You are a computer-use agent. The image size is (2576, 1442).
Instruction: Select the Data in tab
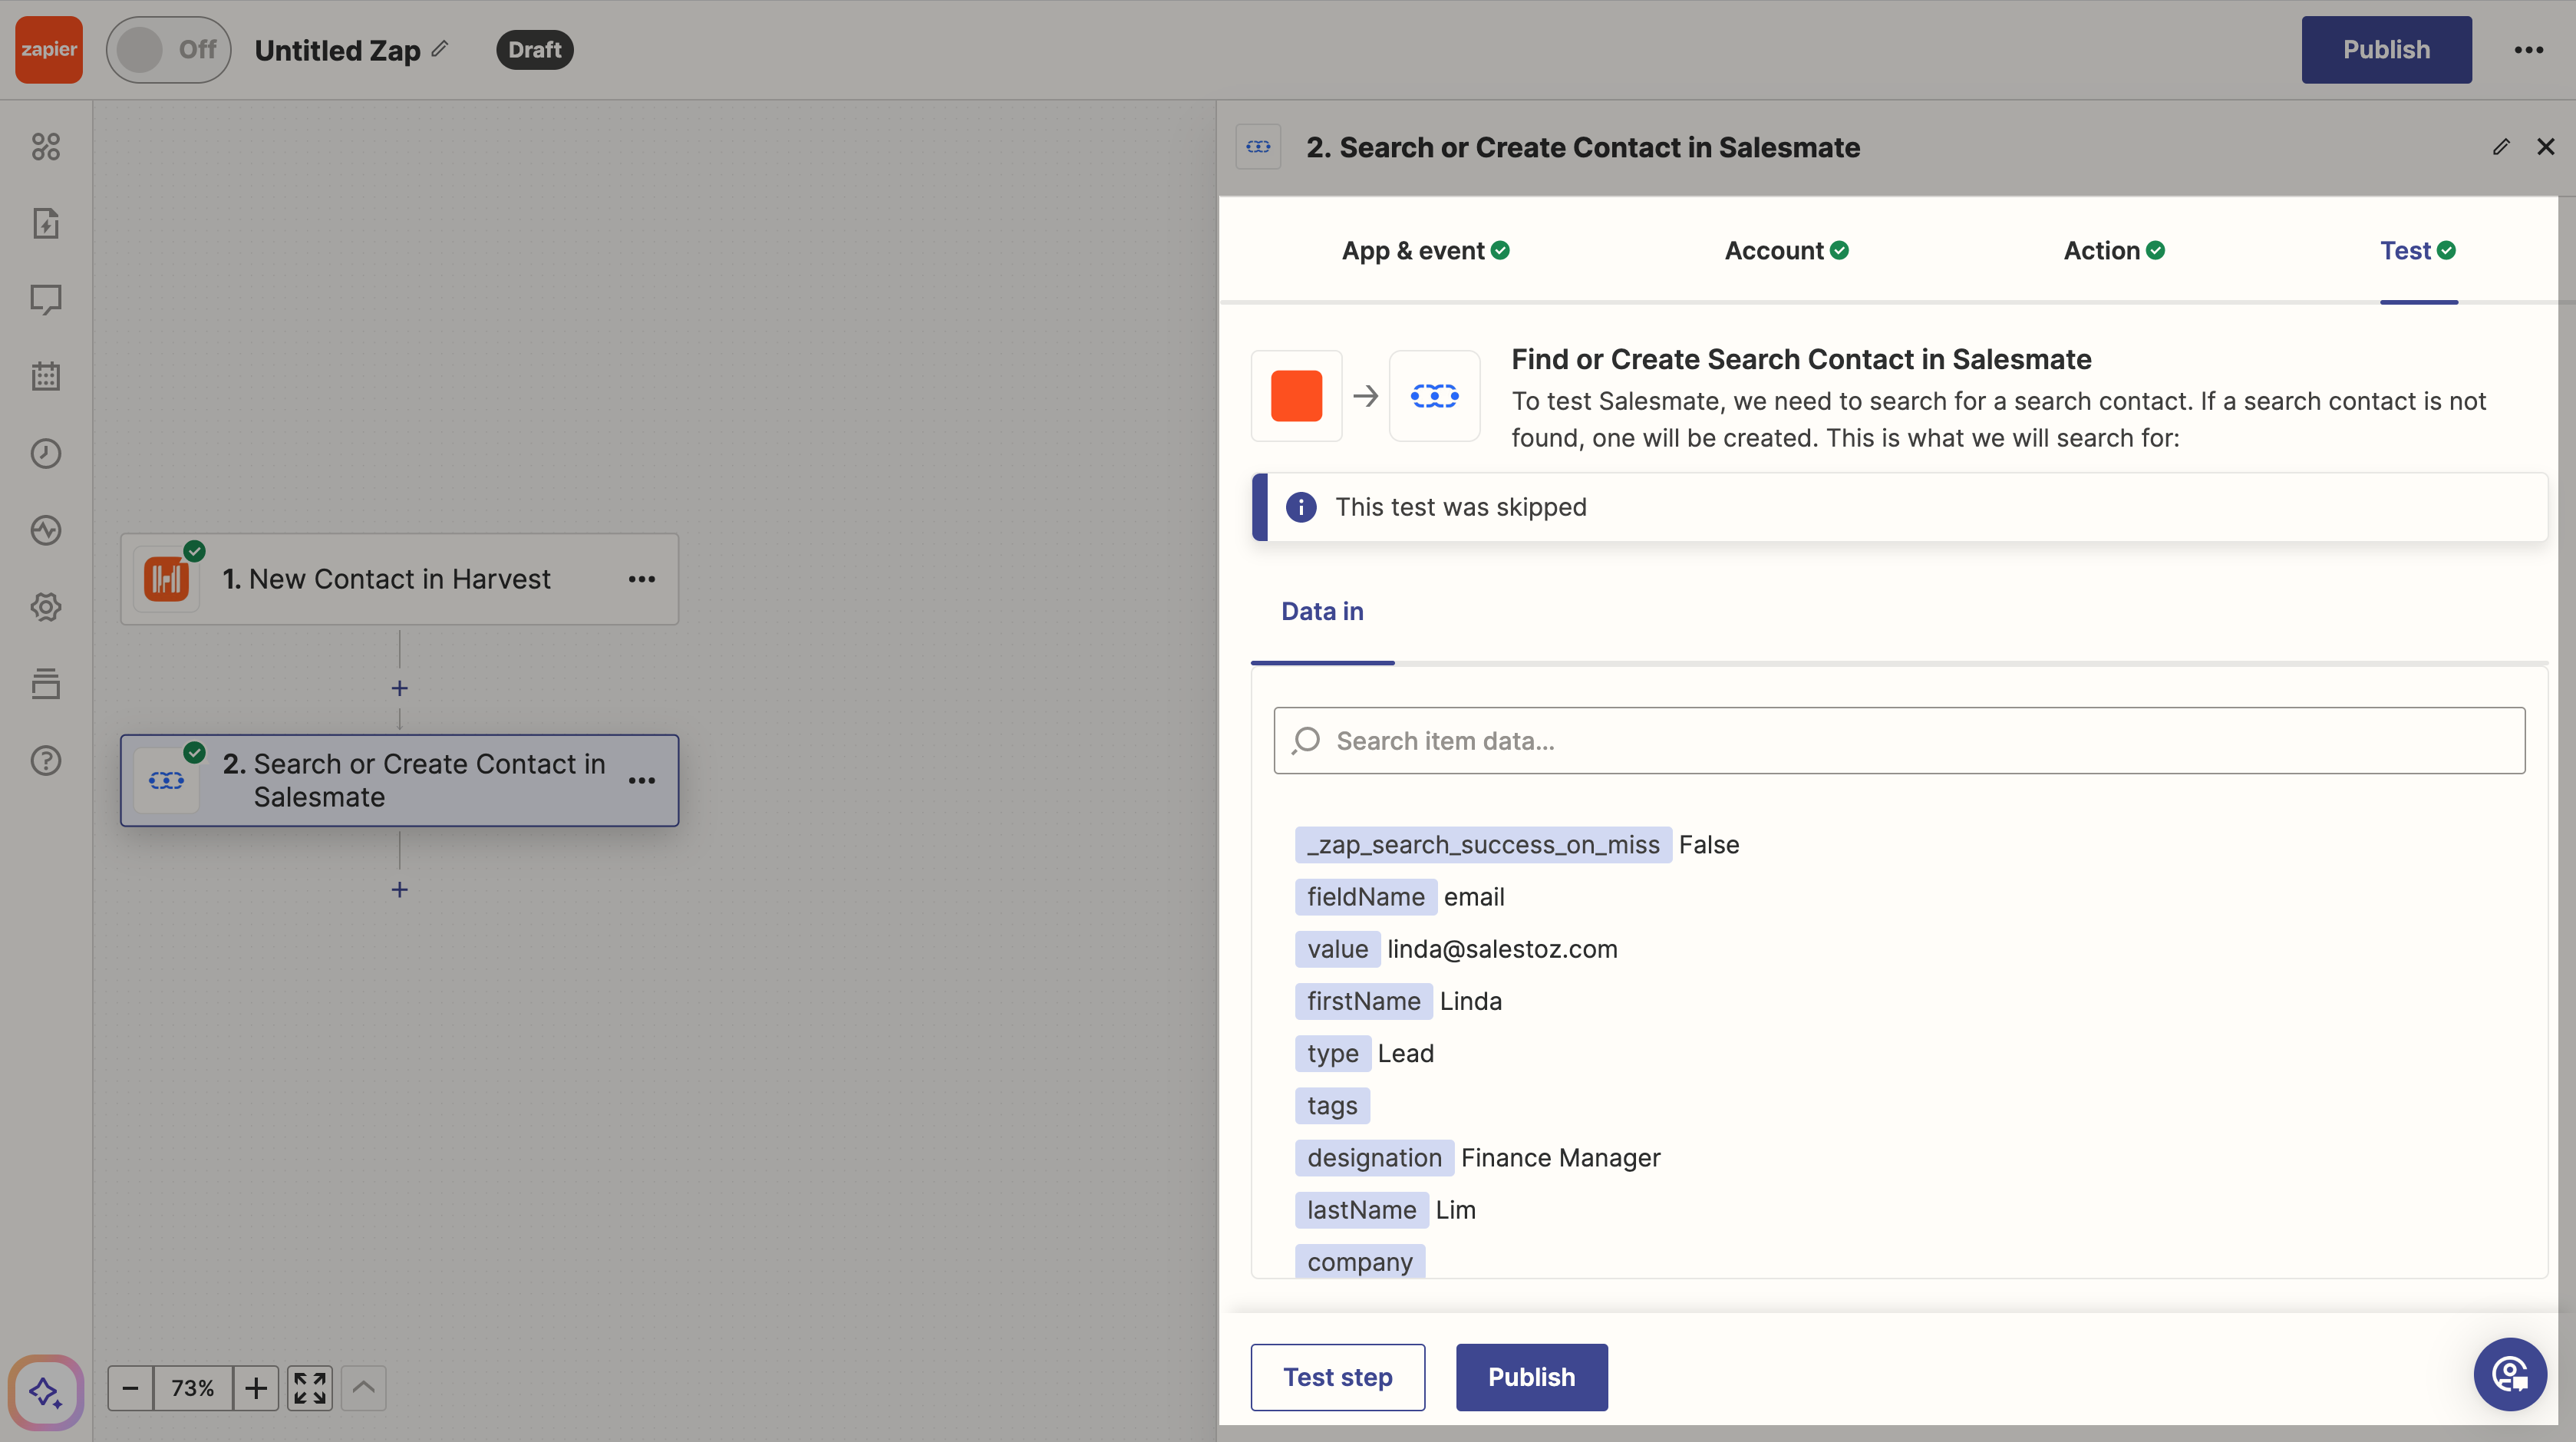[x=1322, y=611]
